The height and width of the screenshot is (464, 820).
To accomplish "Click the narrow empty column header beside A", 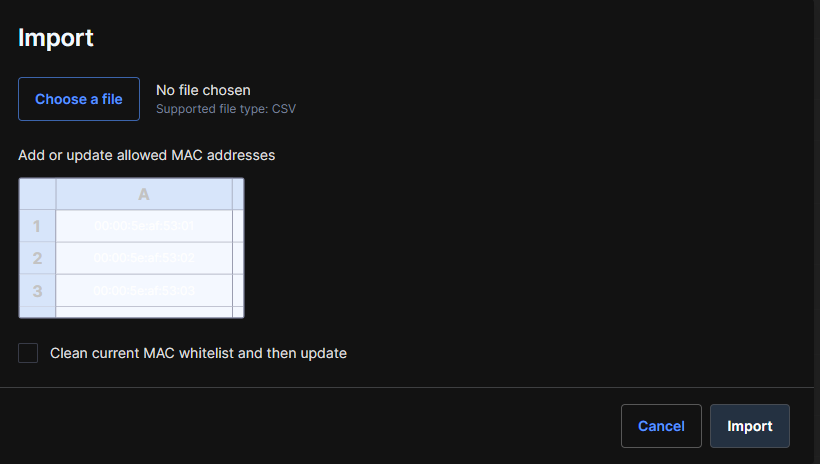I will click(x=238, y=194).
